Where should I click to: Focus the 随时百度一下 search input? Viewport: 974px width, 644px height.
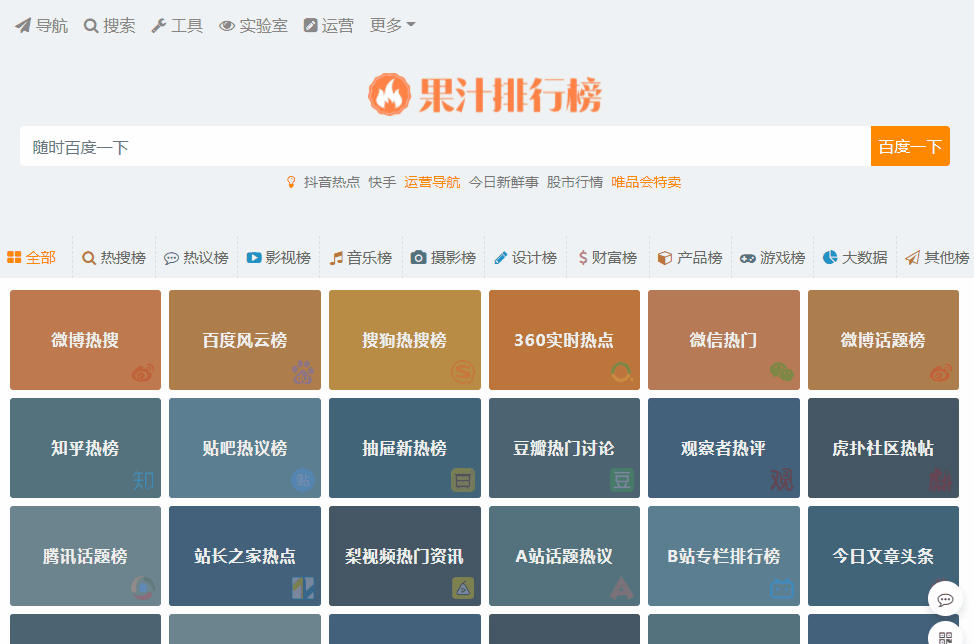pos(445,146)
